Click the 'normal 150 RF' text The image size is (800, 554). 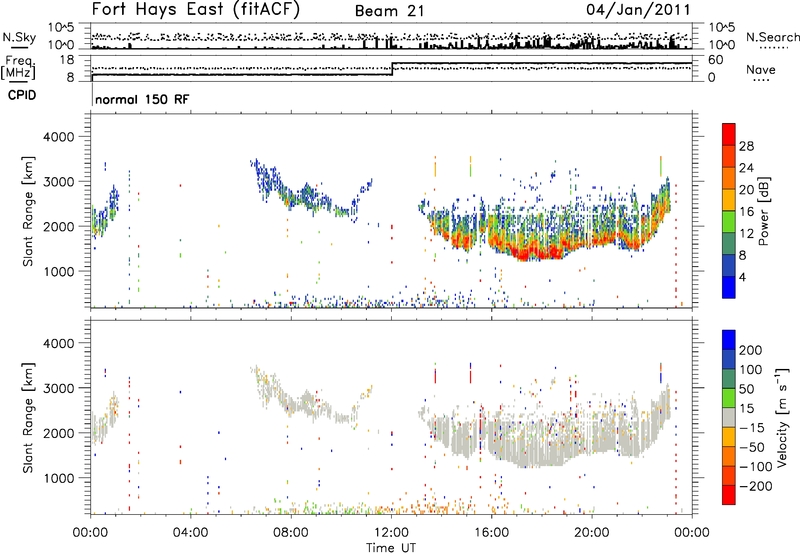point(142,99)
